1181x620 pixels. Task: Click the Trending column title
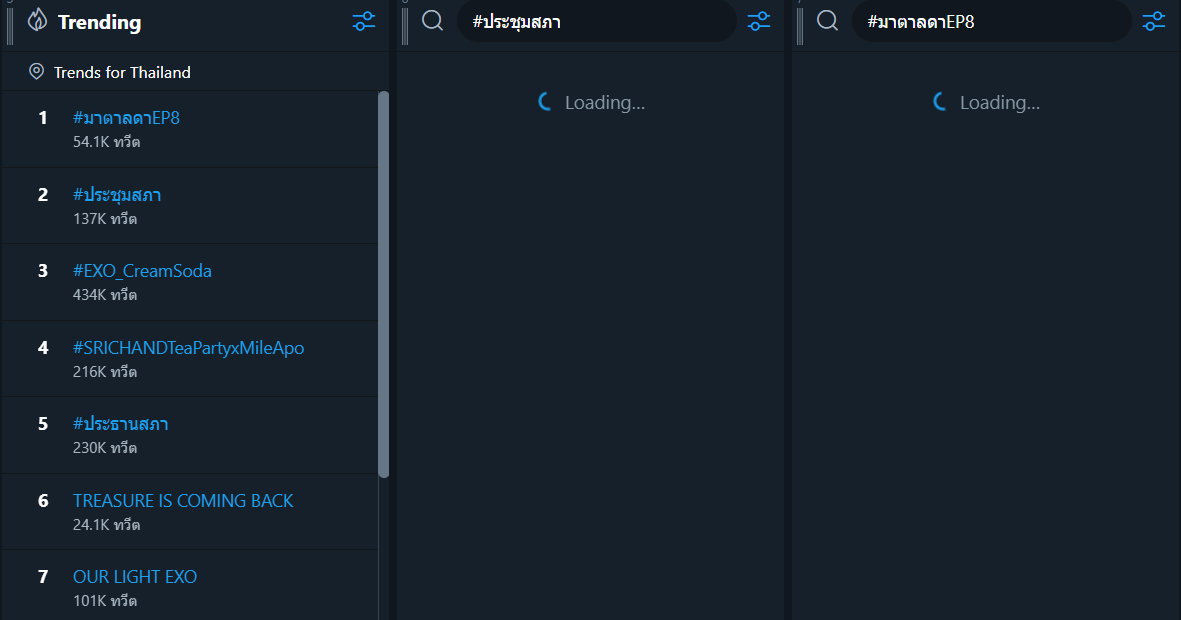(99, 22)
